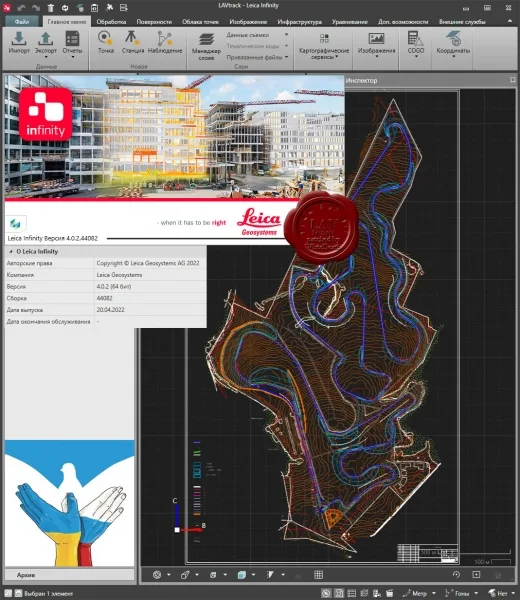Click the Координаты icon
The height and width of the screenshot is (600, 520).
coord(453,38)
